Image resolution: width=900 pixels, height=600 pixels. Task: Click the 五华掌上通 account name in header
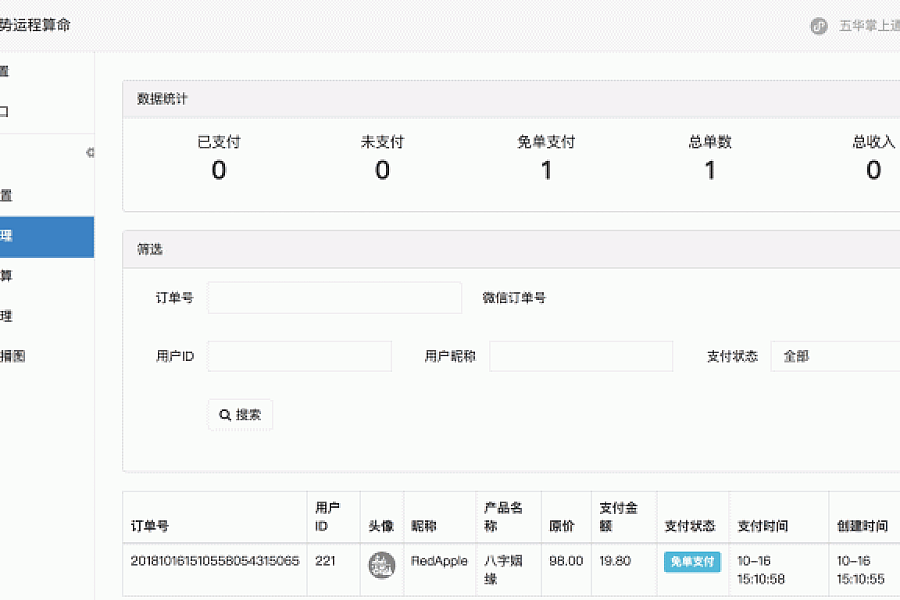(868, 26)
